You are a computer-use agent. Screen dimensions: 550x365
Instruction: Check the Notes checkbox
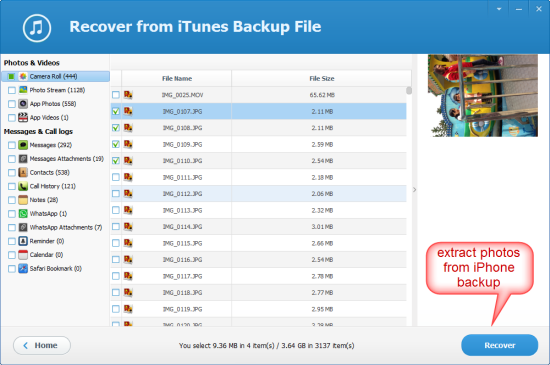(x=12, y=200)
